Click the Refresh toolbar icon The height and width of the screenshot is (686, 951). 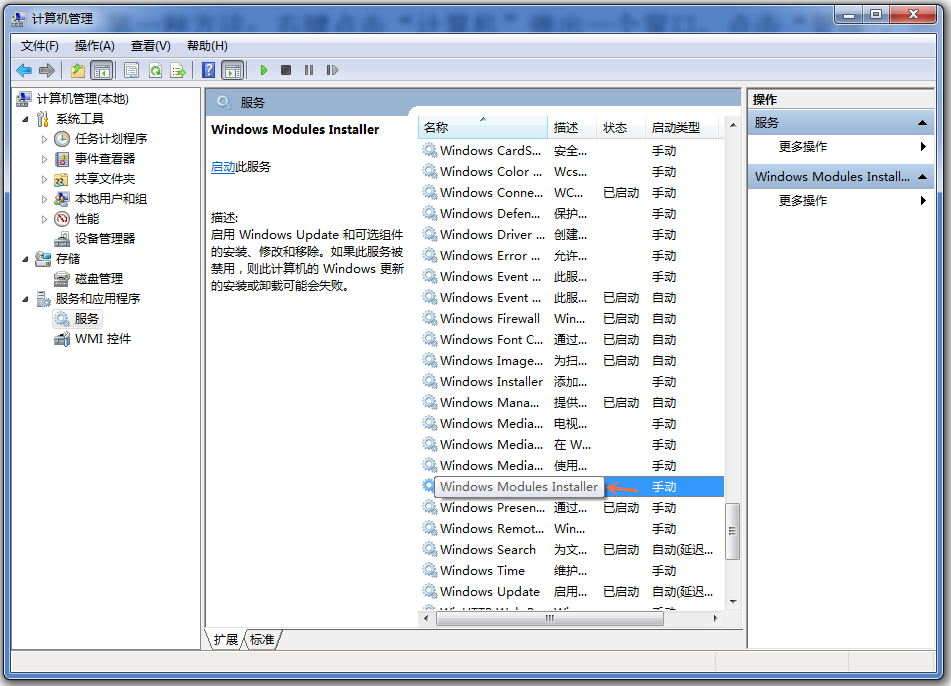pos(155,70)
